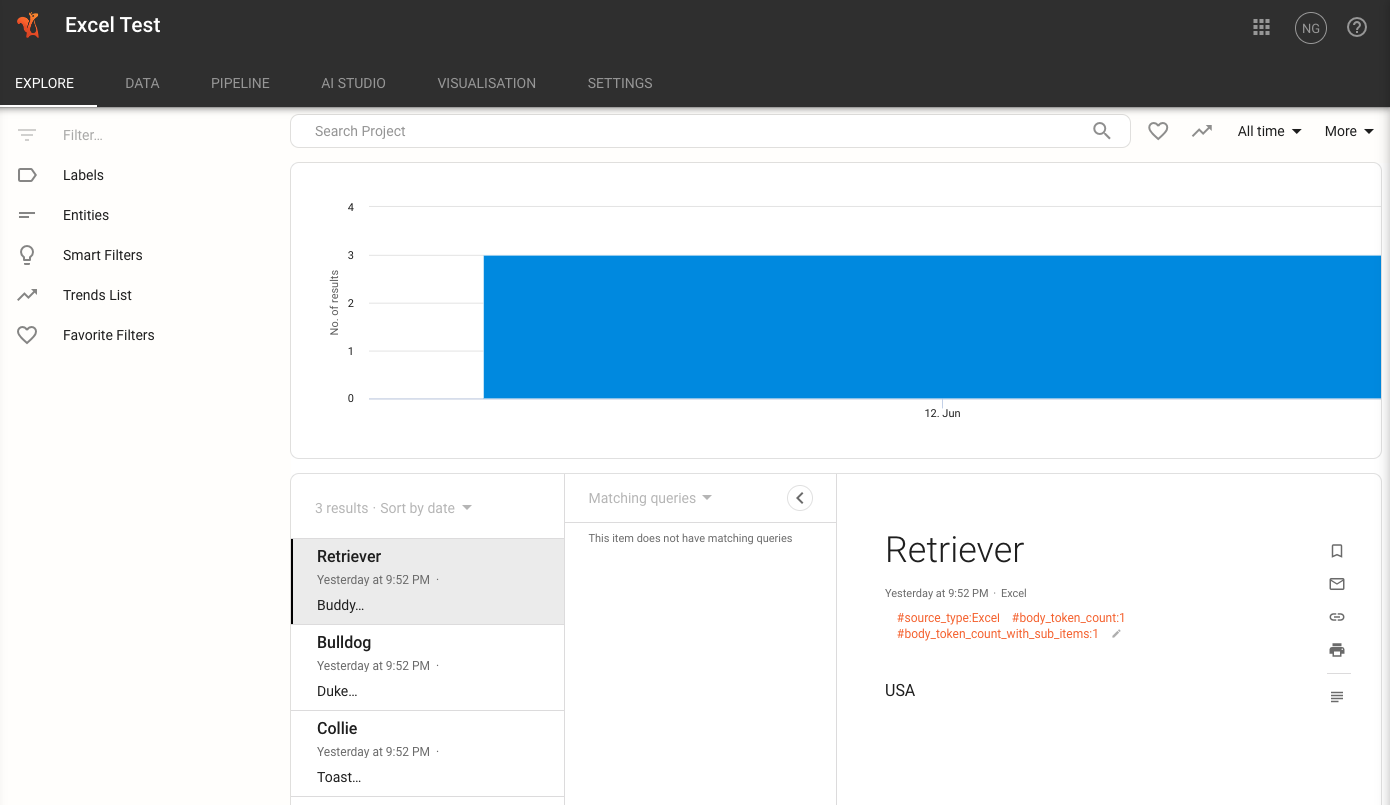
Task: Click the heart favorite icon beside search
Action: pyautogui.click(x=1158, y=131)
